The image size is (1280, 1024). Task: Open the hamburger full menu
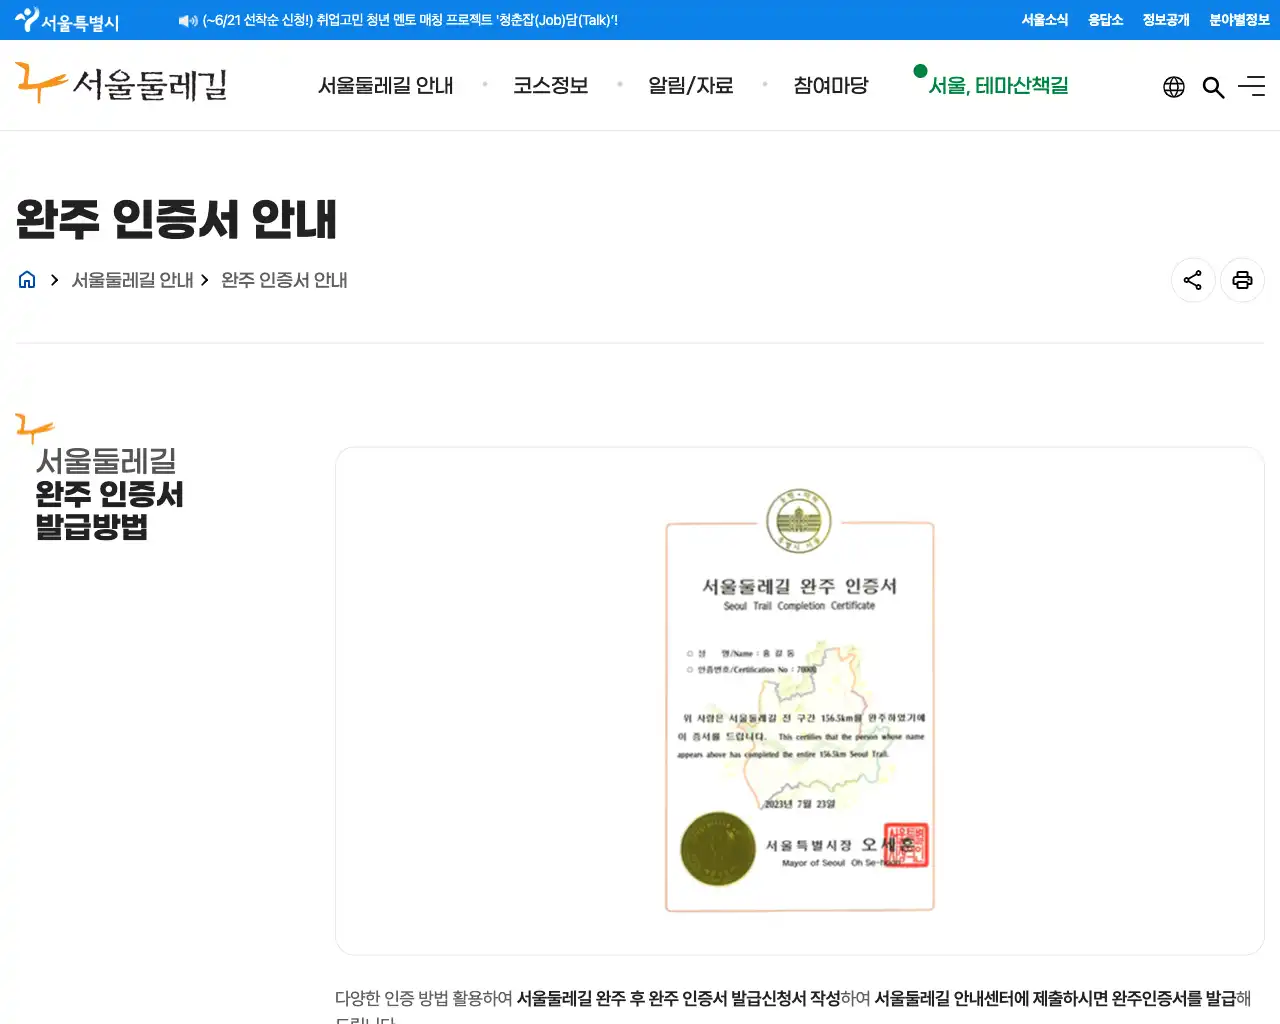(x=1252, y=87)
